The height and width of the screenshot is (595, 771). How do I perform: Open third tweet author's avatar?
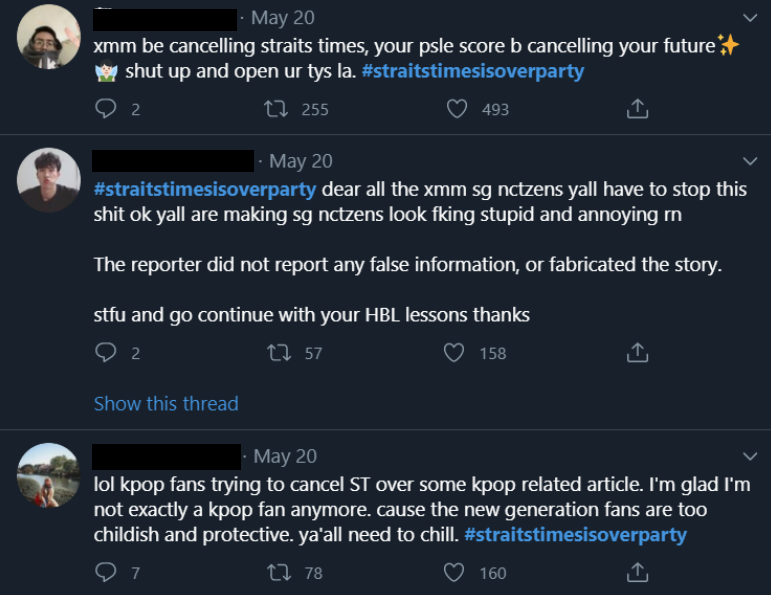[x=49, y=475]
